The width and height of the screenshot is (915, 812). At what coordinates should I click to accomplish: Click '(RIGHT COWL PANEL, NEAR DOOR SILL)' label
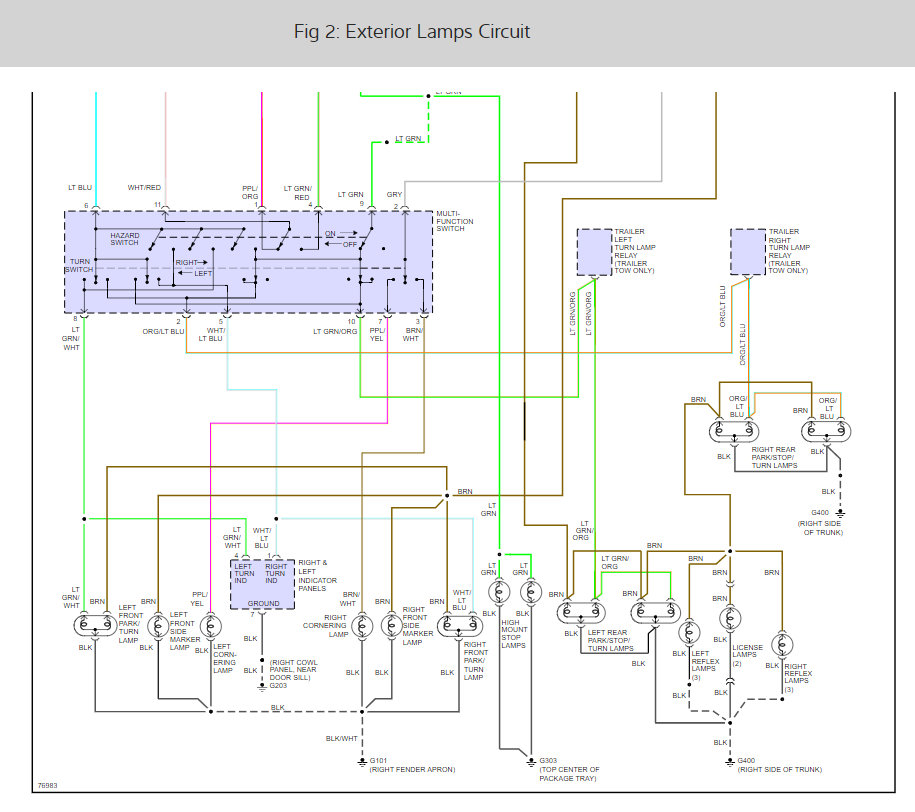(294, 670)
